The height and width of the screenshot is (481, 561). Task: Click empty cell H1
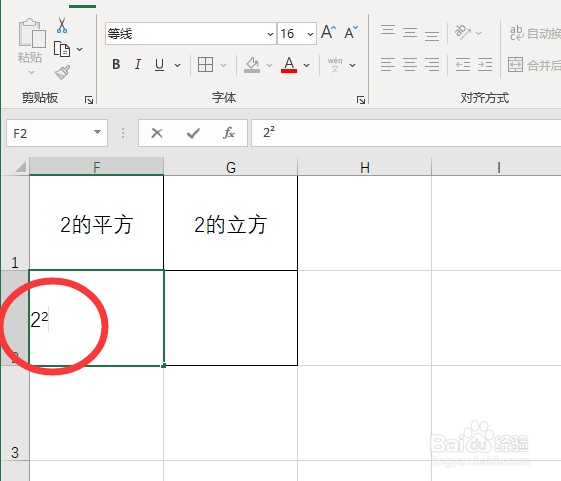coord(365,223)
